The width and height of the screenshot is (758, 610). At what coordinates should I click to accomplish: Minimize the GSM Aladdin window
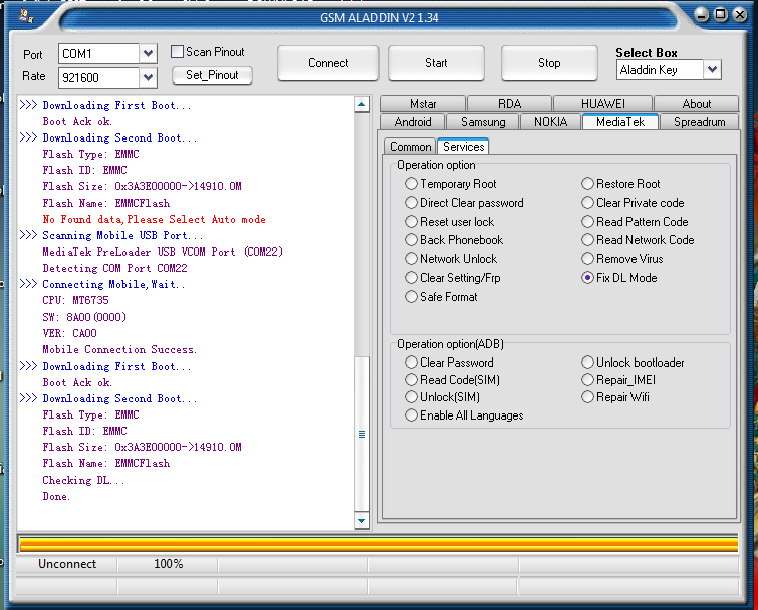[x=701, y=15]
